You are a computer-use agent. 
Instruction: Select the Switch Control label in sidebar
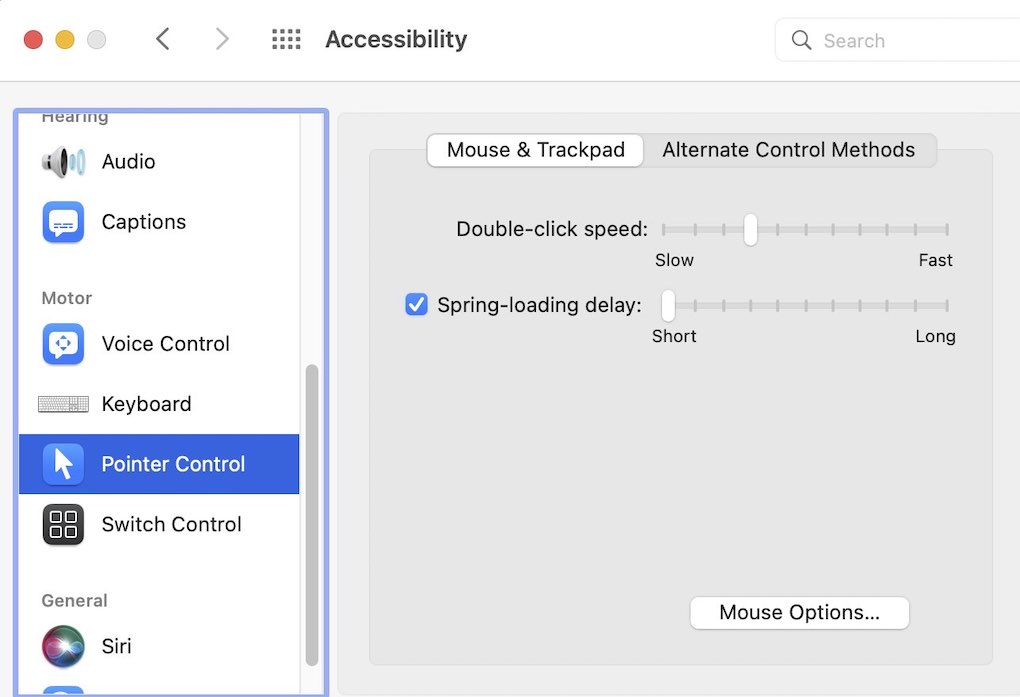tap(171, 524)
